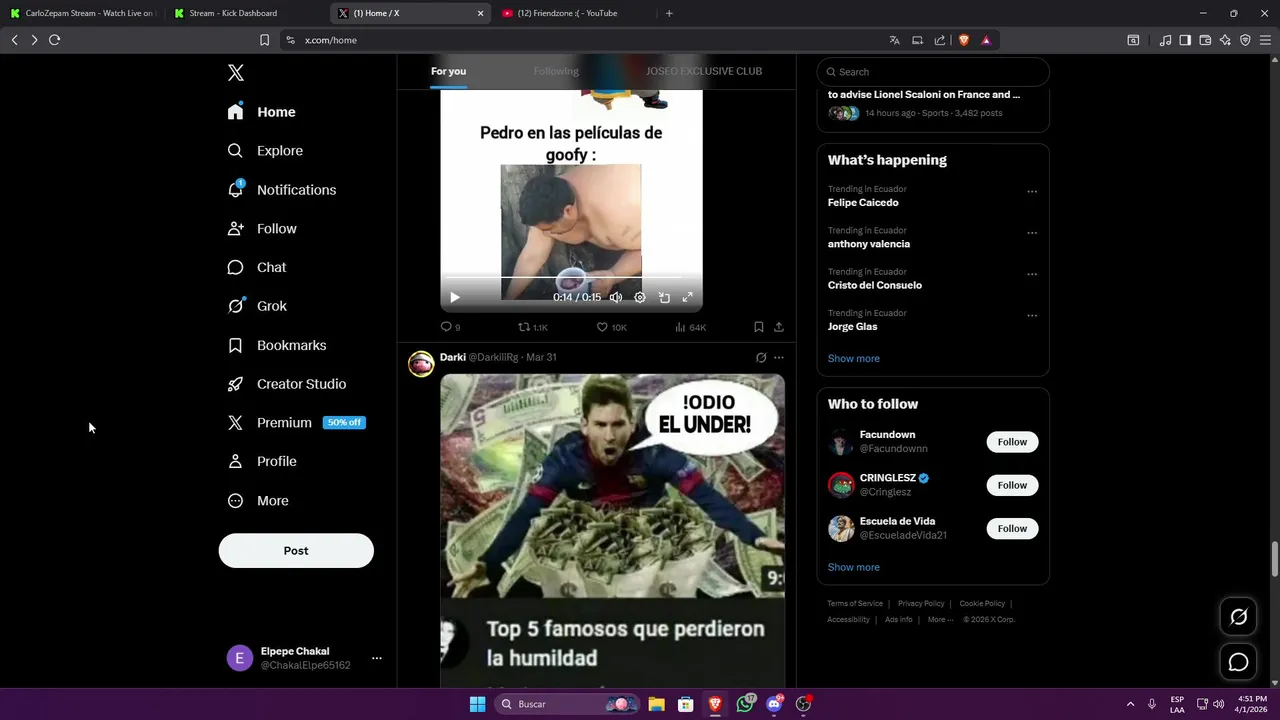
Task: Click the Post button
Action: pos(296,551)
